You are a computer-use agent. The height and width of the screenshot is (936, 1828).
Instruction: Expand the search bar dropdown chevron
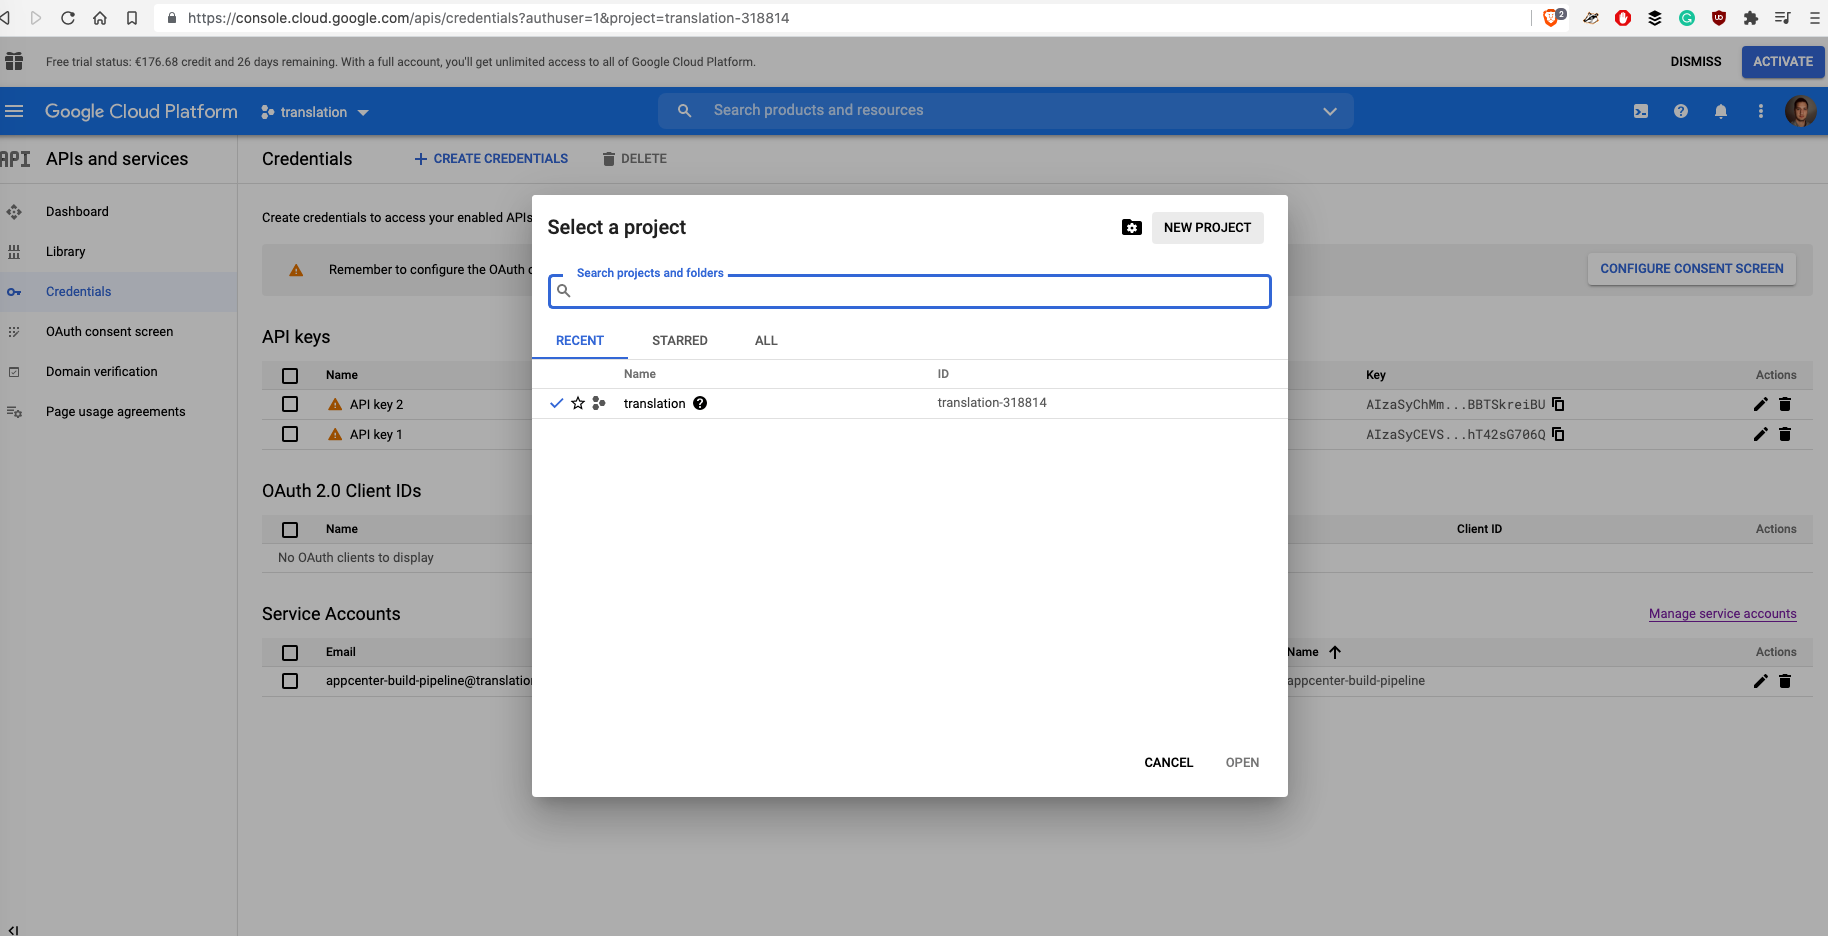[1330, 111]
